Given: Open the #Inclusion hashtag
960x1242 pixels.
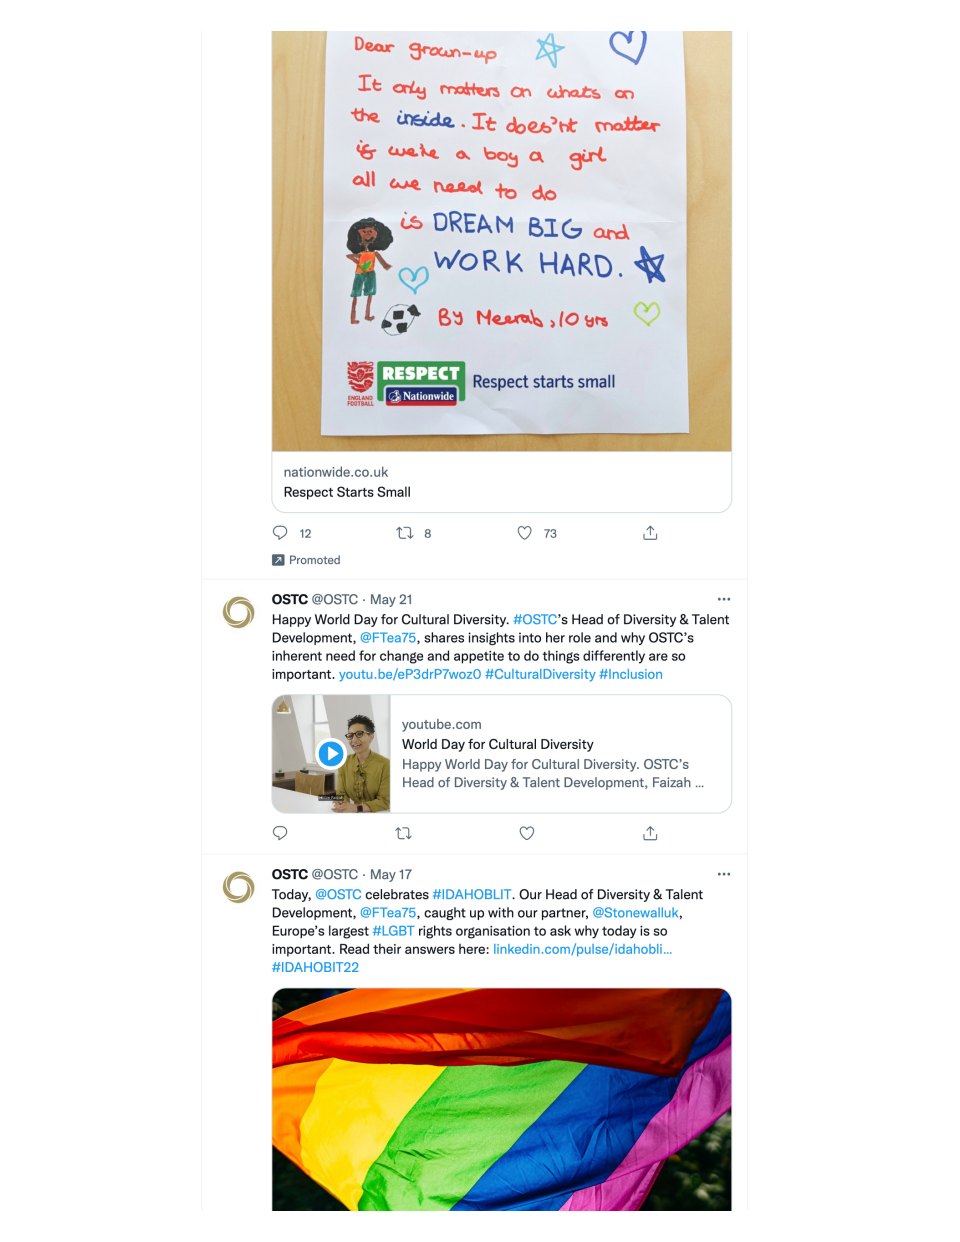Looking at the screenshot, I should (631, 675).
